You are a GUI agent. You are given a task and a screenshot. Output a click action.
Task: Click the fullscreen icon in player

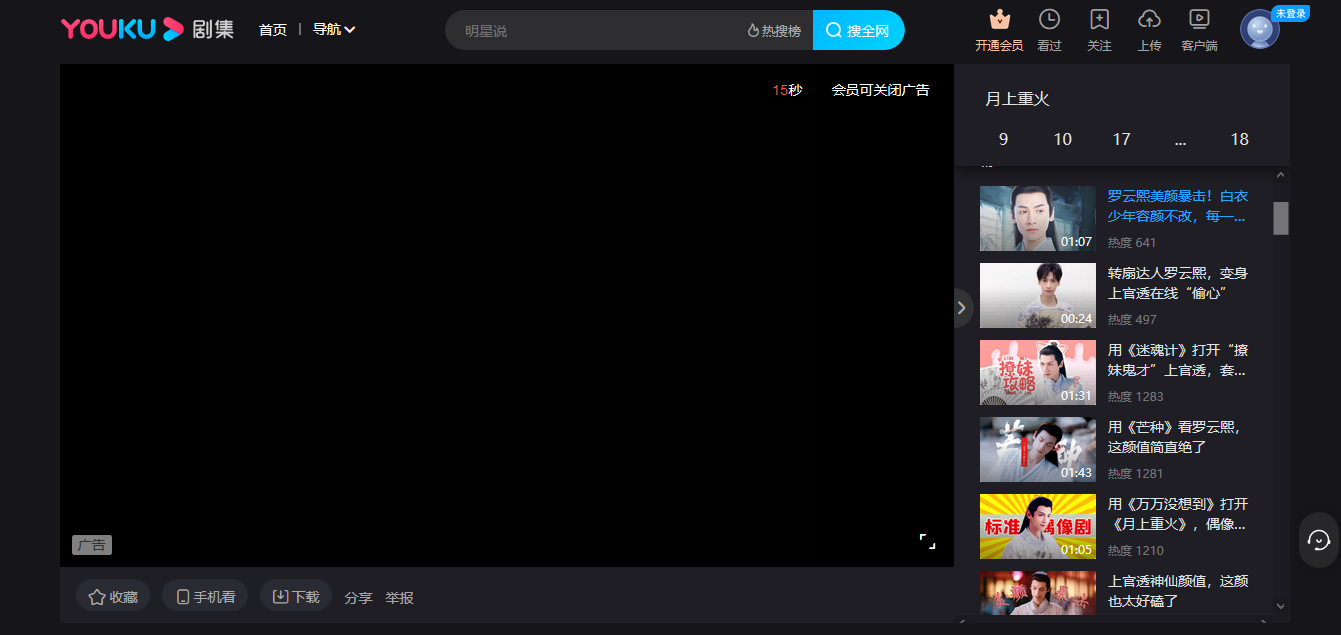click(x=927, y=541)
